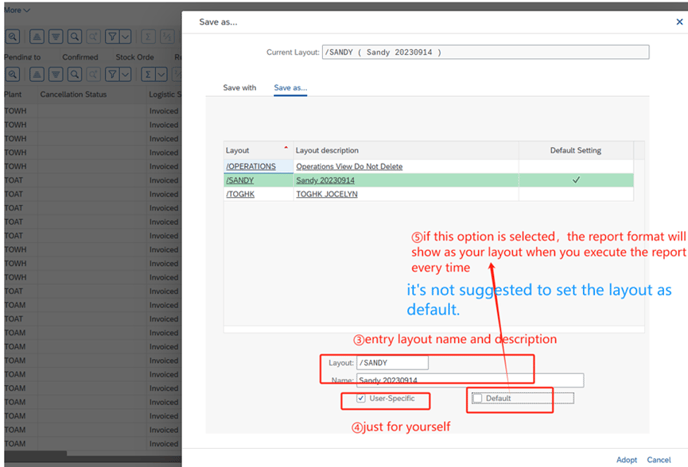Viewport: 688px width, 467px height.
Task: Click the Adopt button
Action: pyautogui.click(x=626, y=460)
